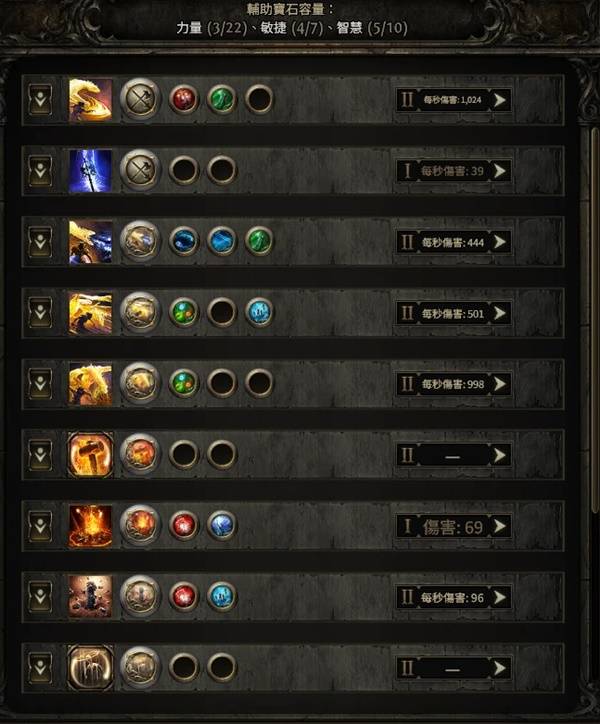Viewport: 600px width, 724px height.
Task: Expand the left arrow button of the first skill row
Action: click(x=40, y=100)
